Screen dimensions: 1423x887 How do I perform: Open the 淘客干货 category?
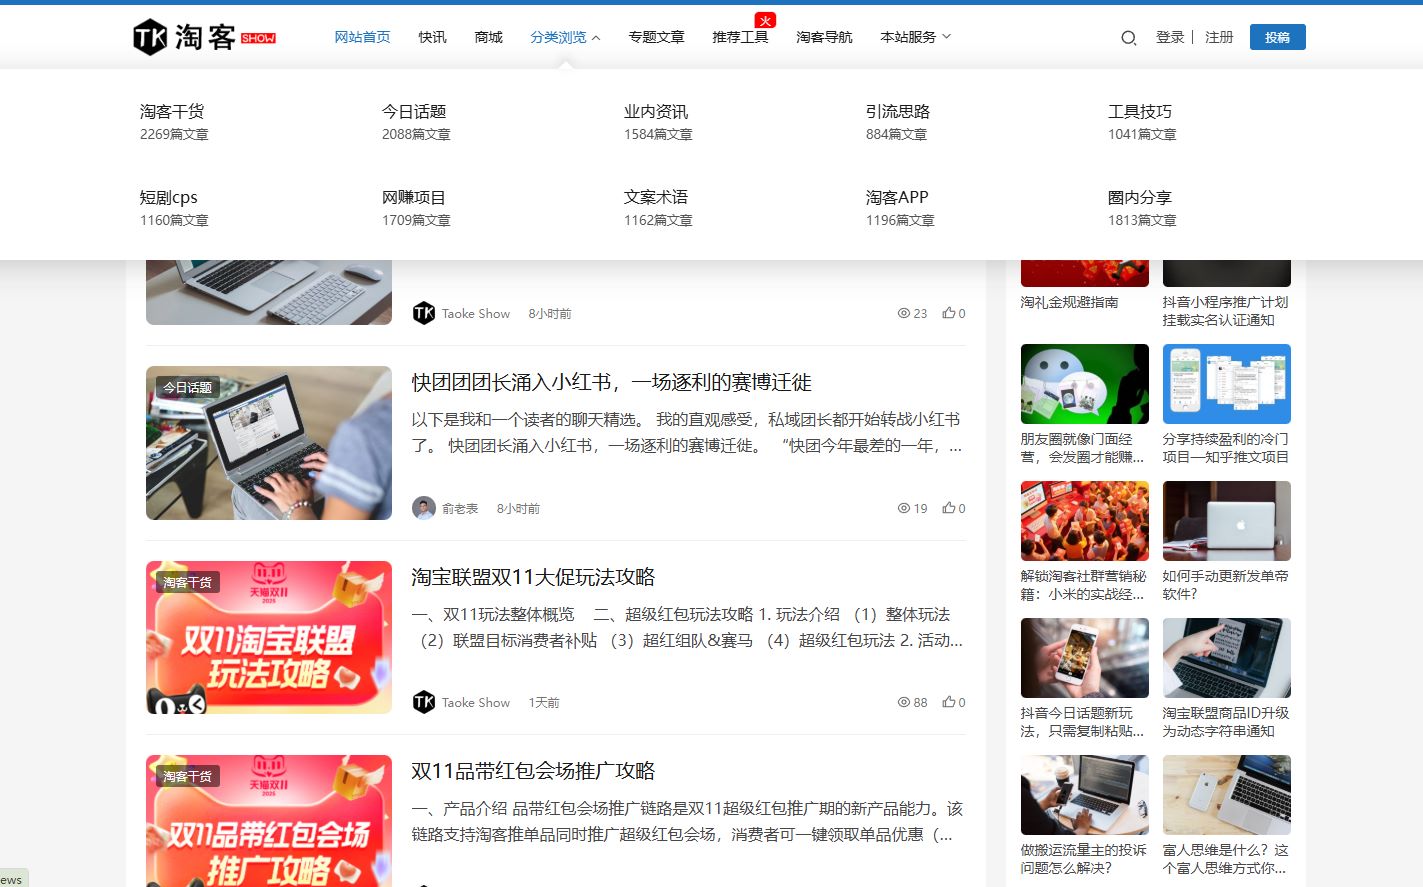click(x=172, y=112)
